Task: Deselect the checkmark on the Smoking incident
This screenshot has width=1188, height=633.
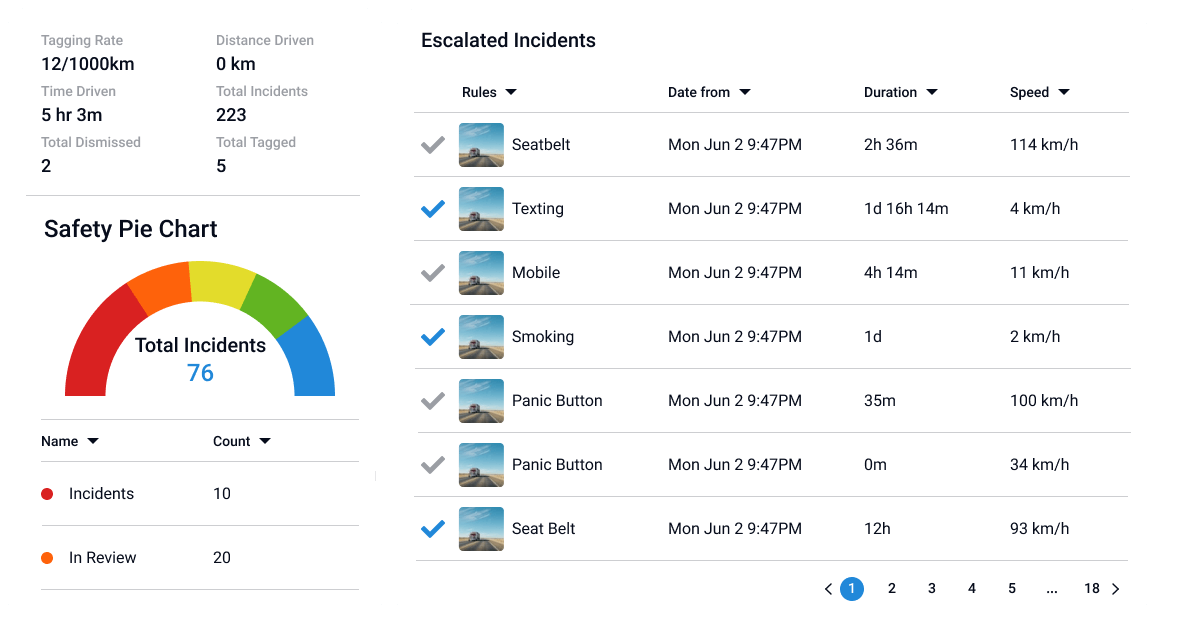Action: tap(432, 336)
